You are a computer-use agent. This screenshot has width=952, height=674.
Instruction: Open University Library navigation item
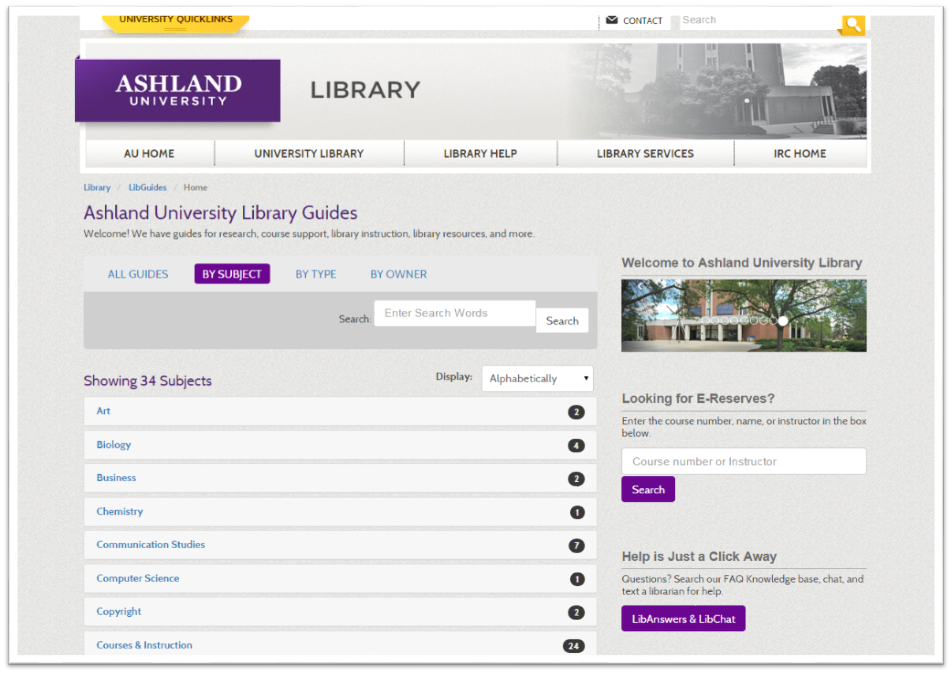coord(309,154)
